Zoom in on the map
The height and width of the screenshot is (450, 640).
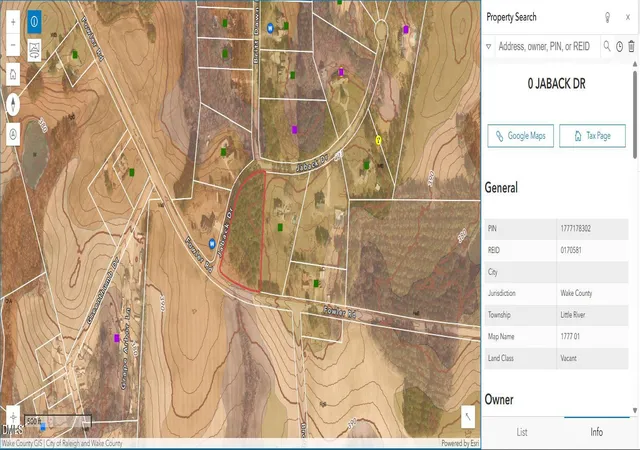coord(13,22)
